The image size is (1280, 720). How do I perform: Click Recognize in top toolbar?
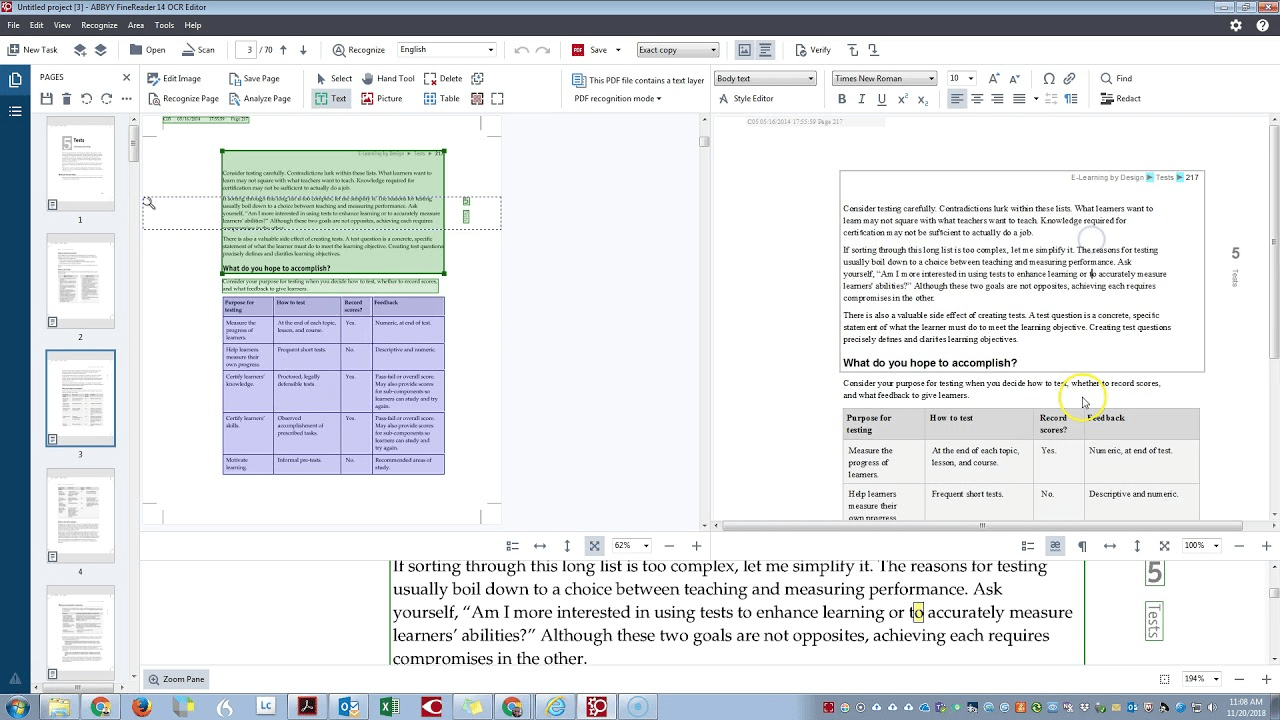pos(358,50)
